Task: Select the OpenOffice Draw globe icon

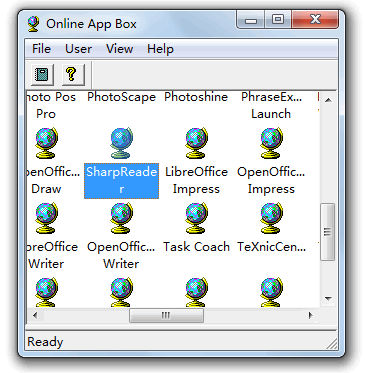Action: 47,143
